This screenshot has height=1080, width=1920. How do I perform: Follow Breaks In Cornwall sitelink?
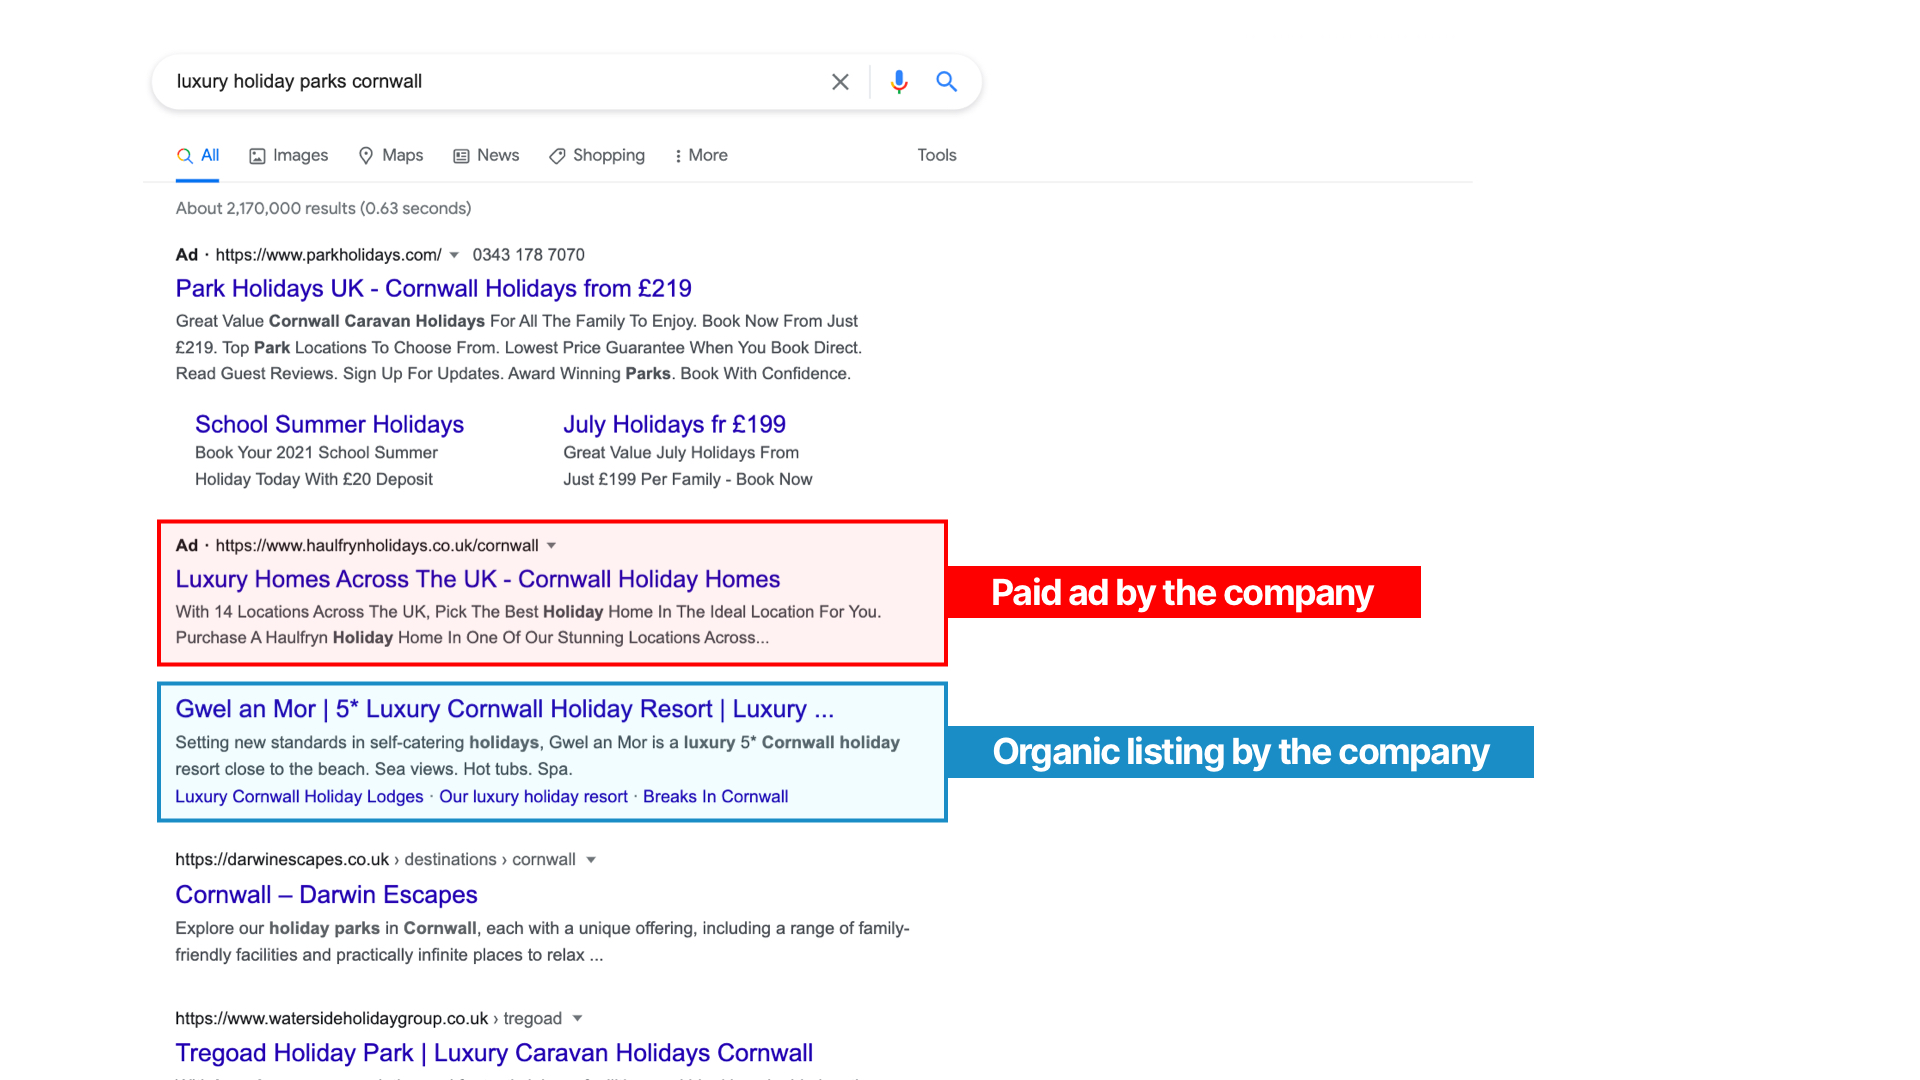tap(715, 797)
